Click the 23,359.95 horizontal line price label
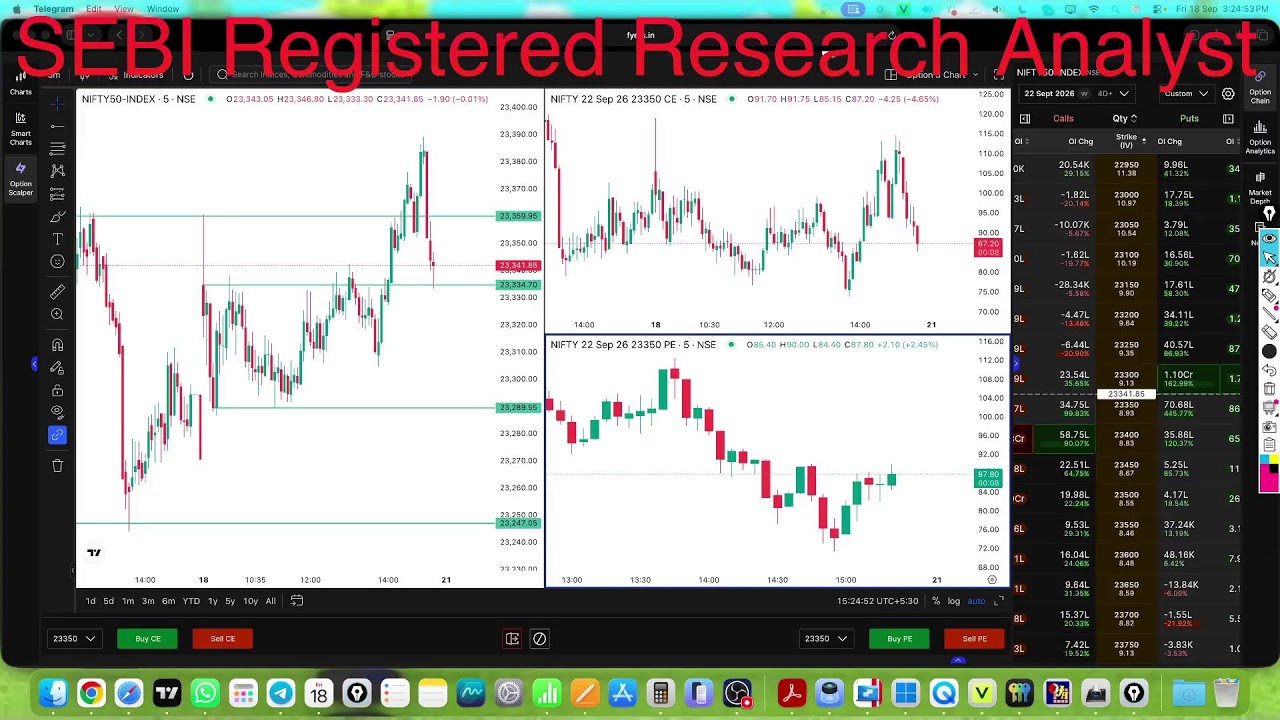1280x720 pixels. point(519,216)
